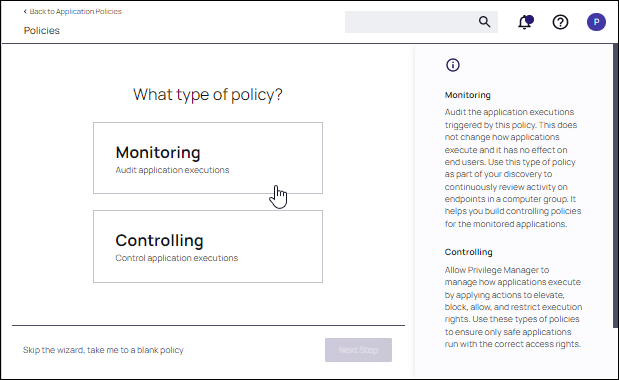The width and height of the screenshot is (619, 380).
Task: Click the Monitoring heading in info panel
Action: coord(467,95)
